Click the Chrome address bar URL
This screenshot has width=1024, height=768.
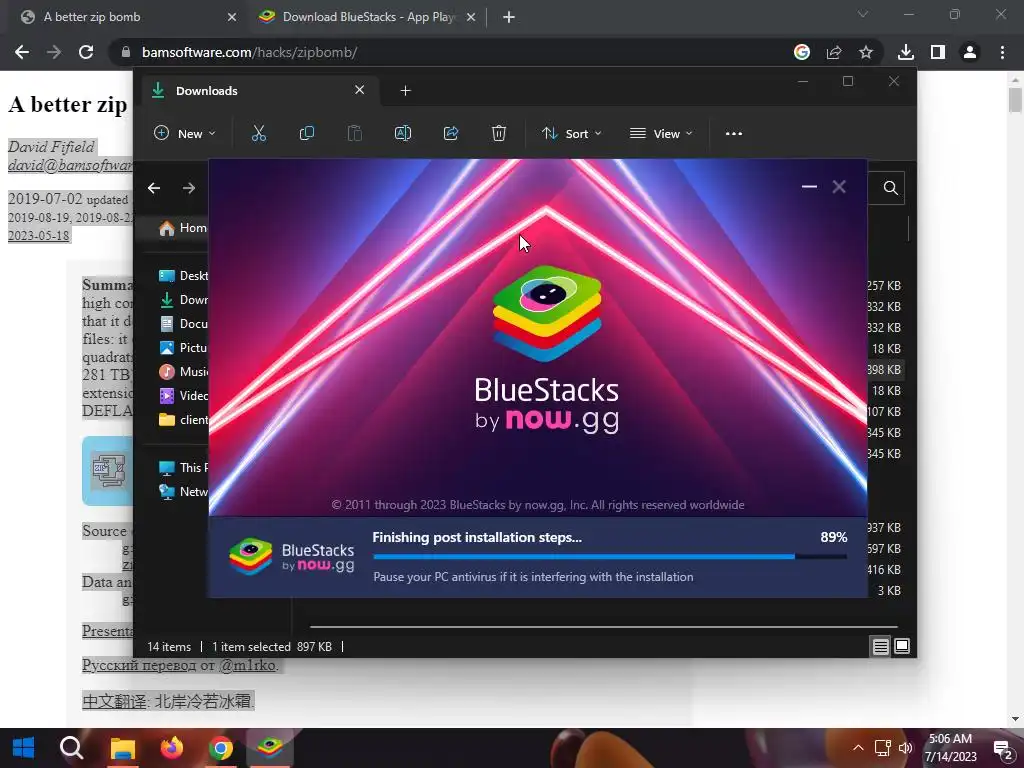(249, 52)
